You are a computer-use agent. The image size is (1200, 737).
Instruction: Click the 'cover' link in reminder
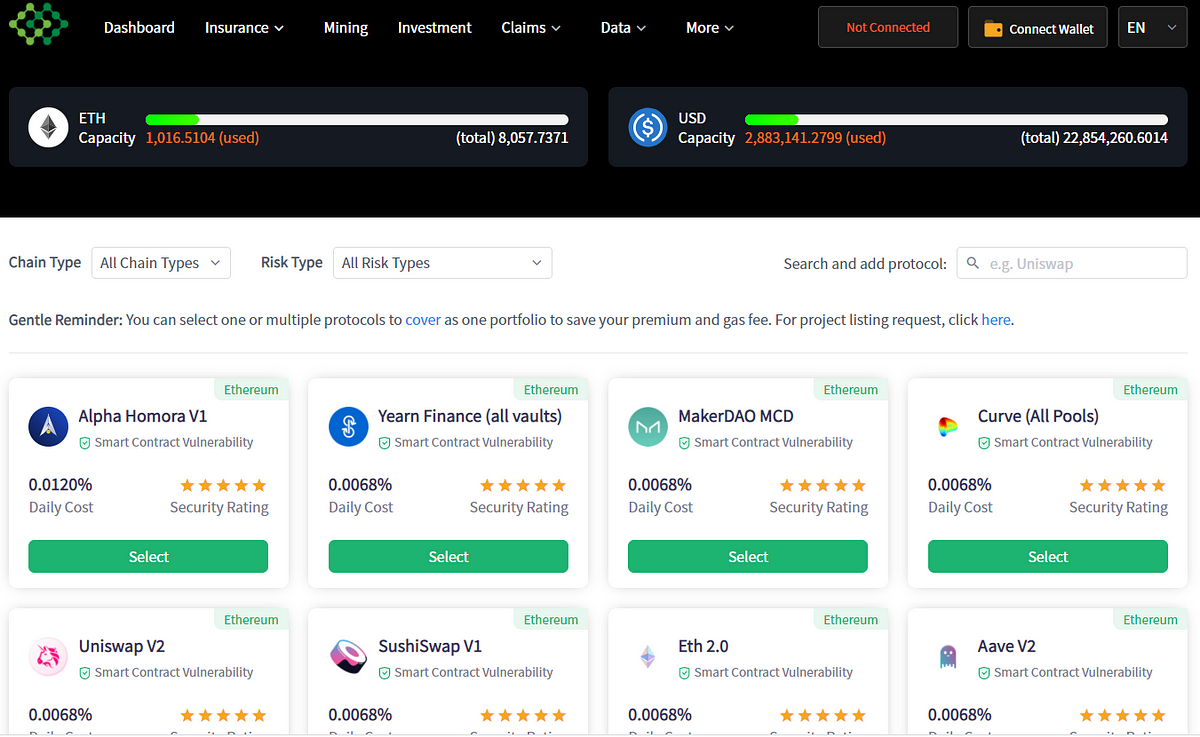pos(423,320)
